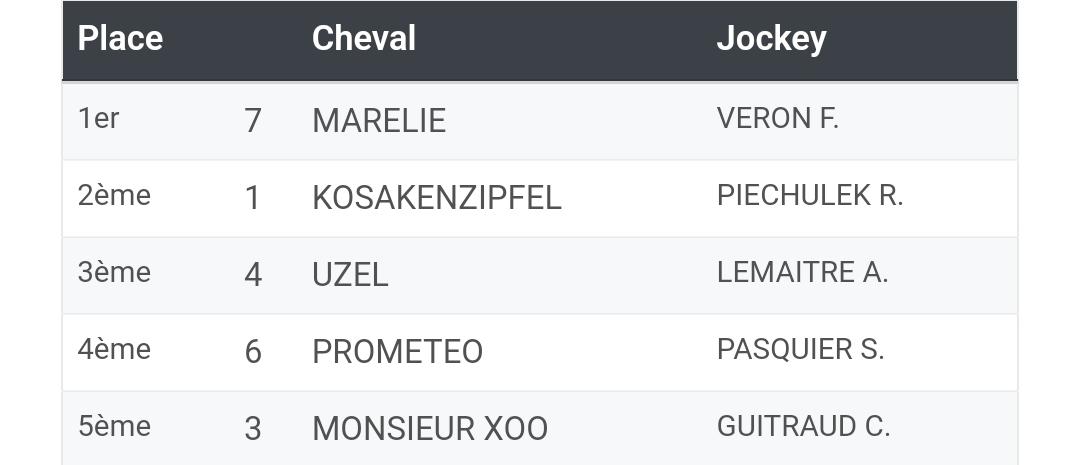1080x465 pixels.
Task: Click number 7 beside MARELIE
Action: point(253,121)
